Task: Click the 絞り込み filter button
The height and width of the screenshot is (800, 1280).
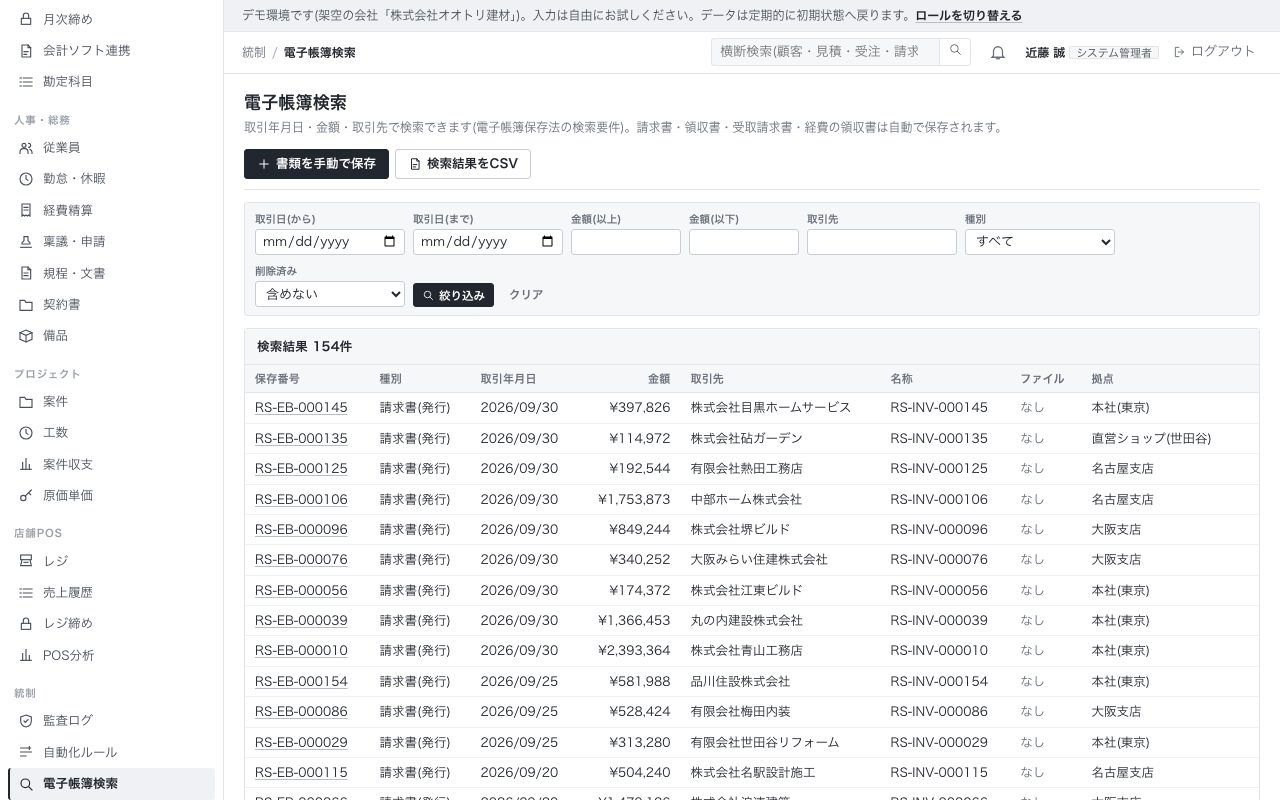Action: [453, 295]
